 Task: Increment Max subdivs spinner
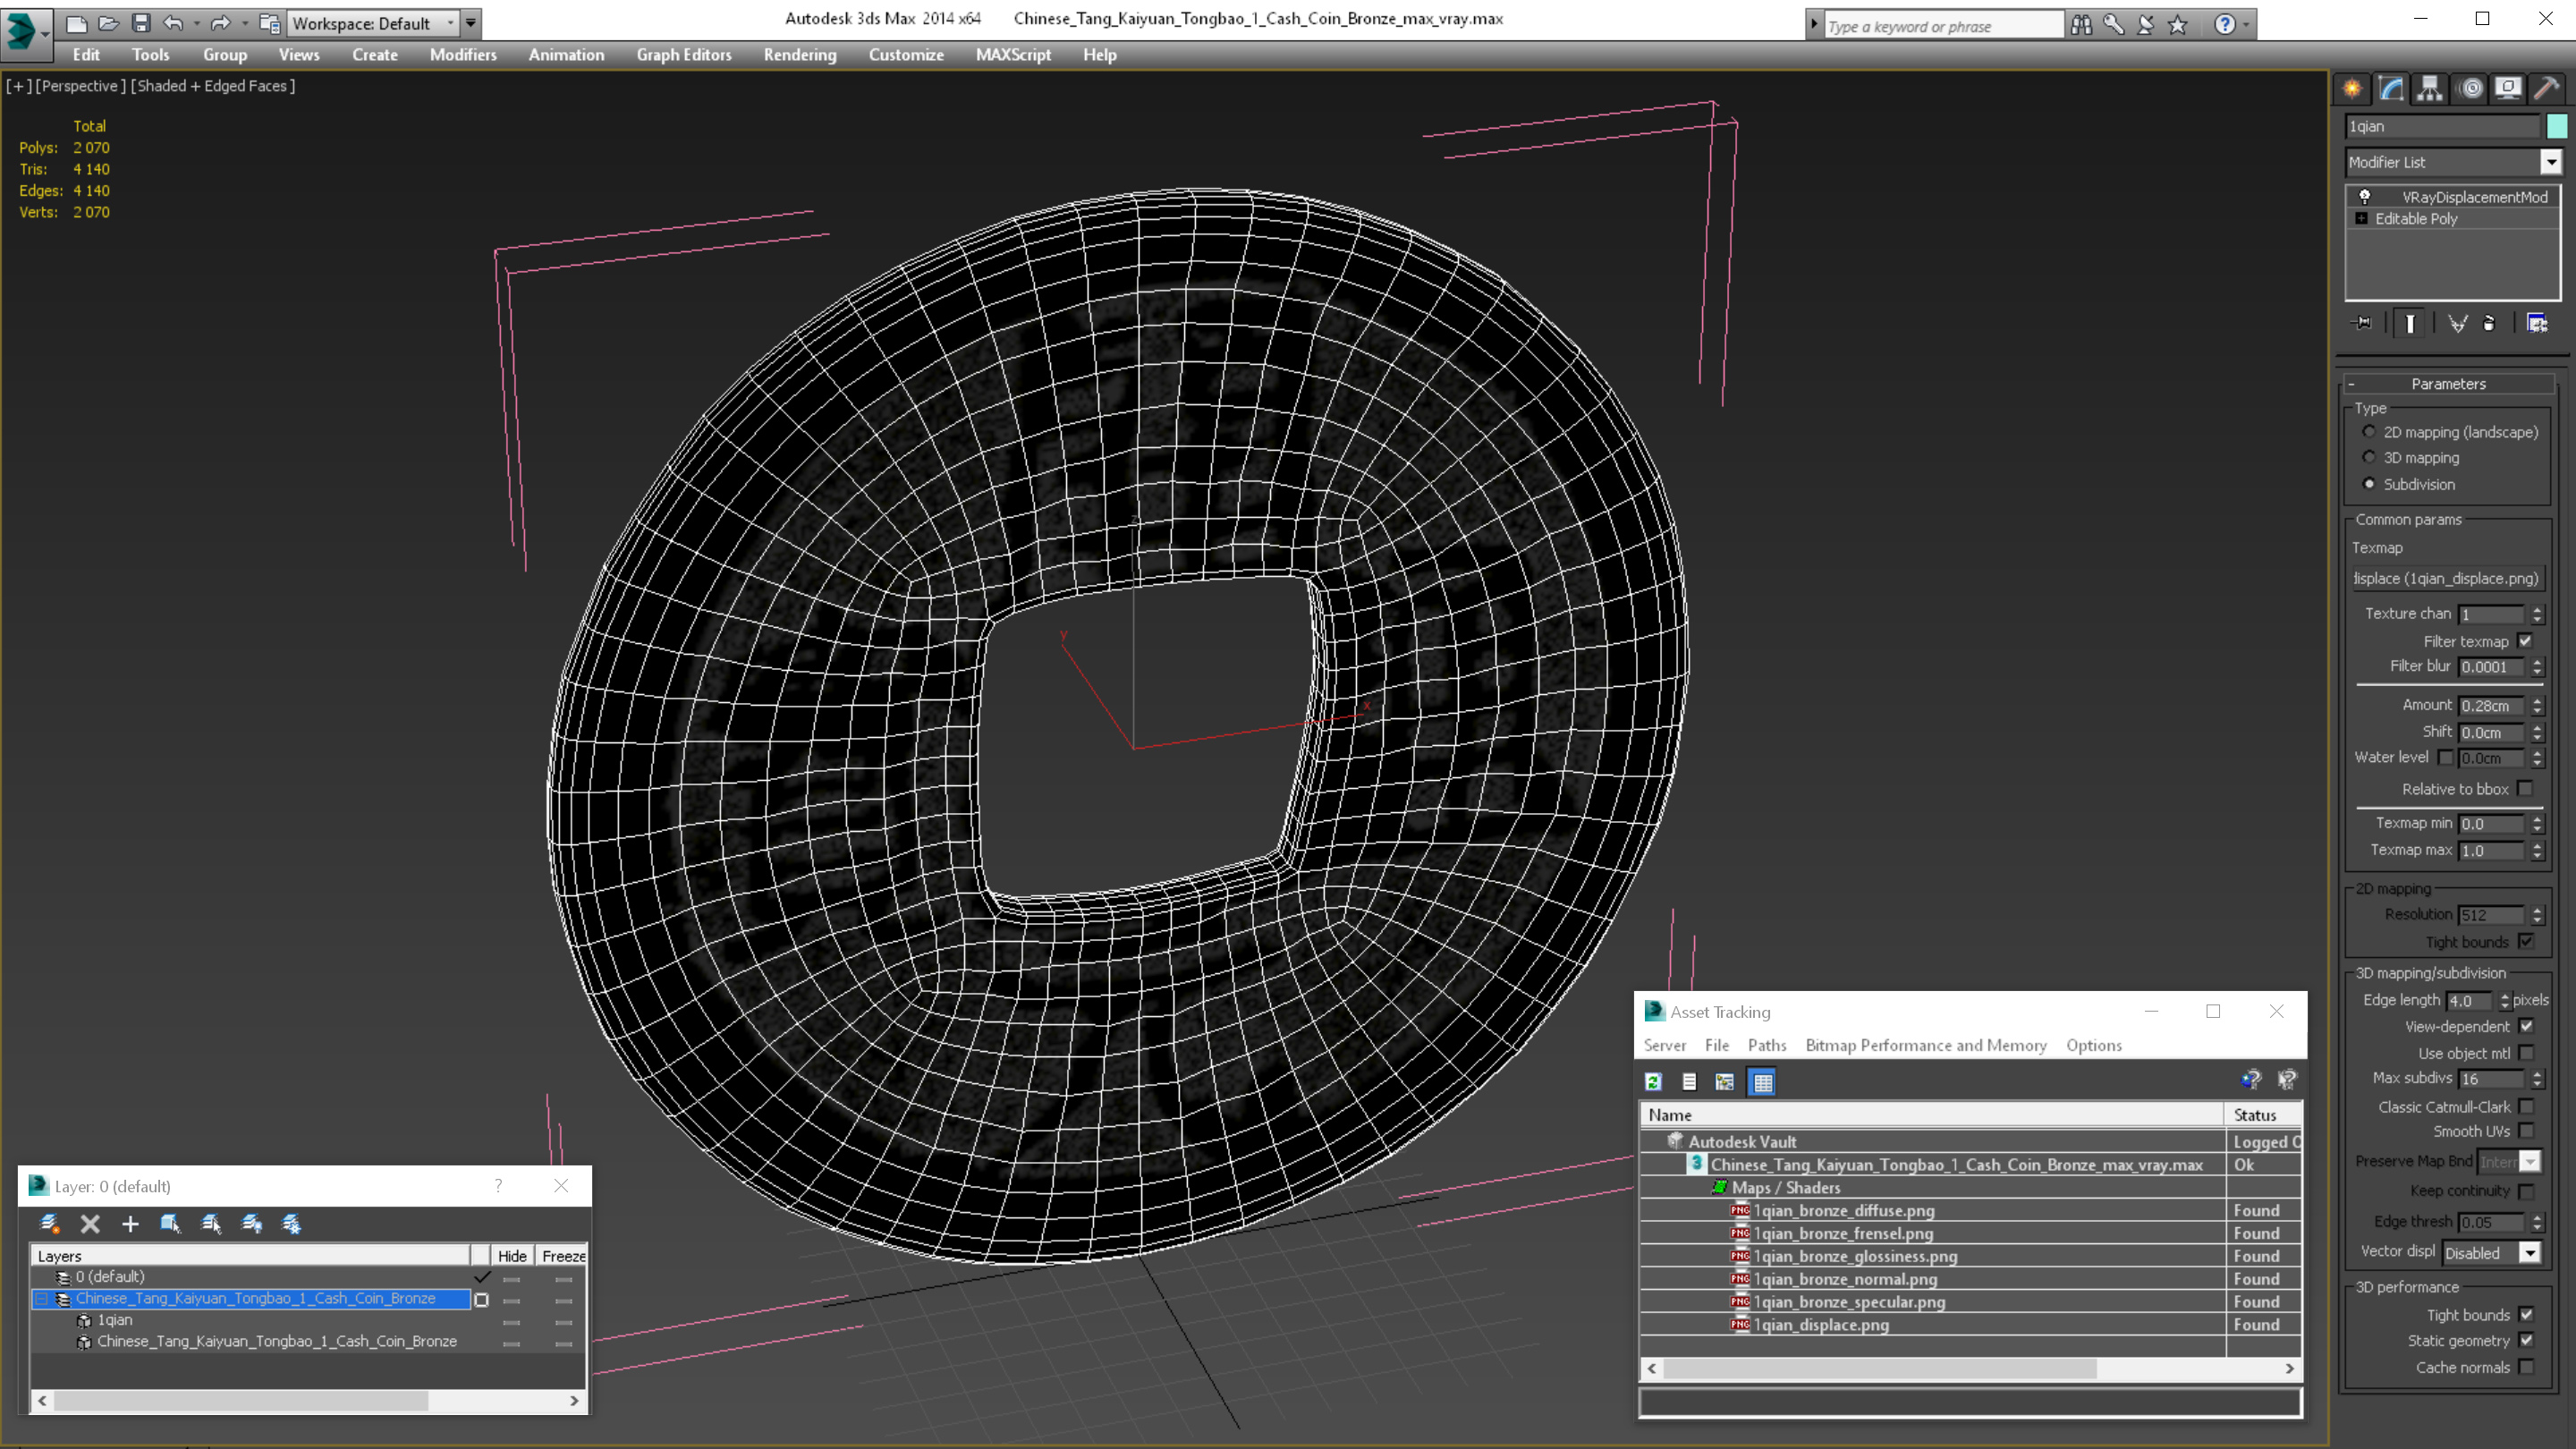[2537, 1073]
